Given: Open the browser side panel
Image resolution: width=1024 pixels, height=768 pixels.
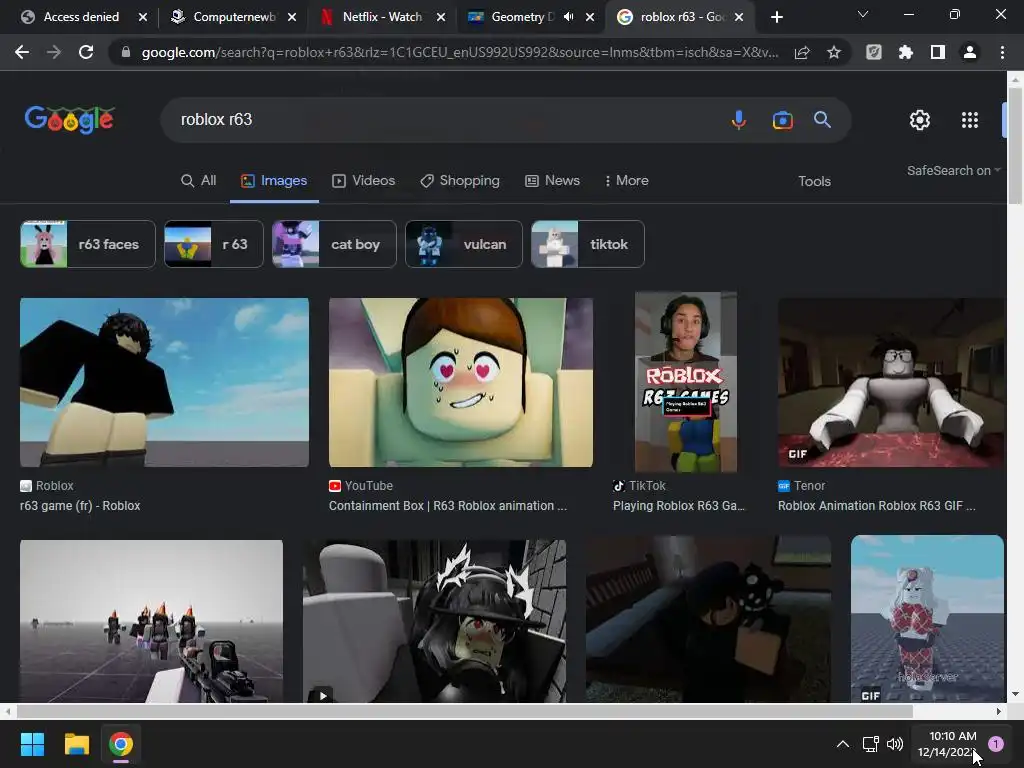Looking at the screenshot, I should coord(938,52).
